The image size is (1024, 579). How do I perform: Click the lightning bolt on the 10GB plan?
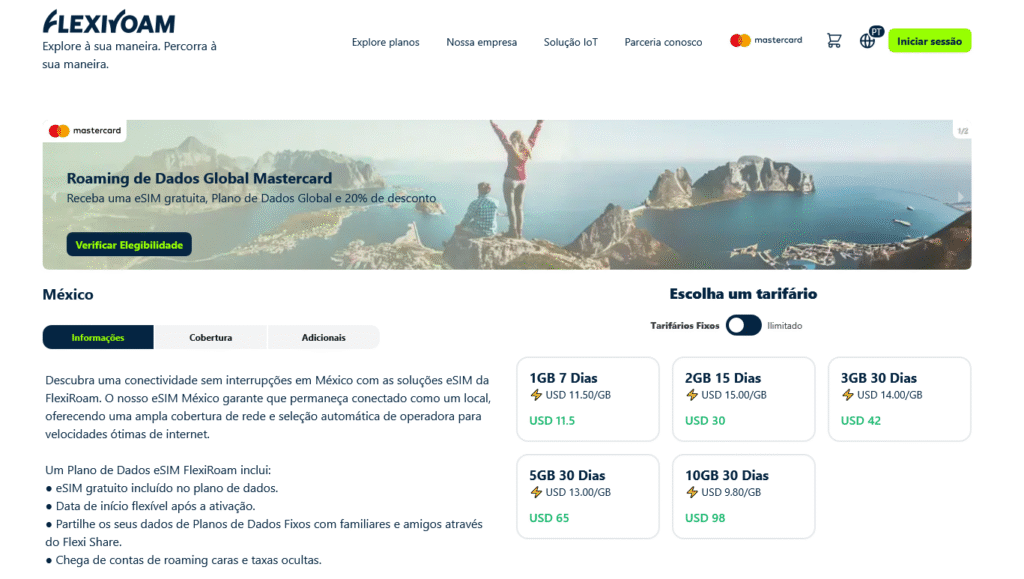(691, 491)
